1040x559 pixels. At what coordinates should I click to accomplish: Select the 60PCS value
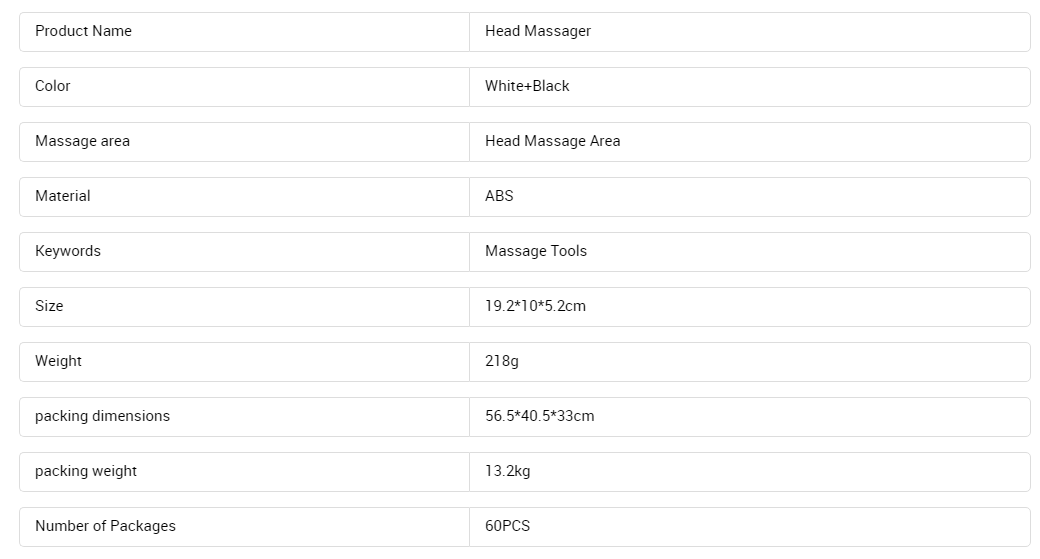[x=507, y=527]
